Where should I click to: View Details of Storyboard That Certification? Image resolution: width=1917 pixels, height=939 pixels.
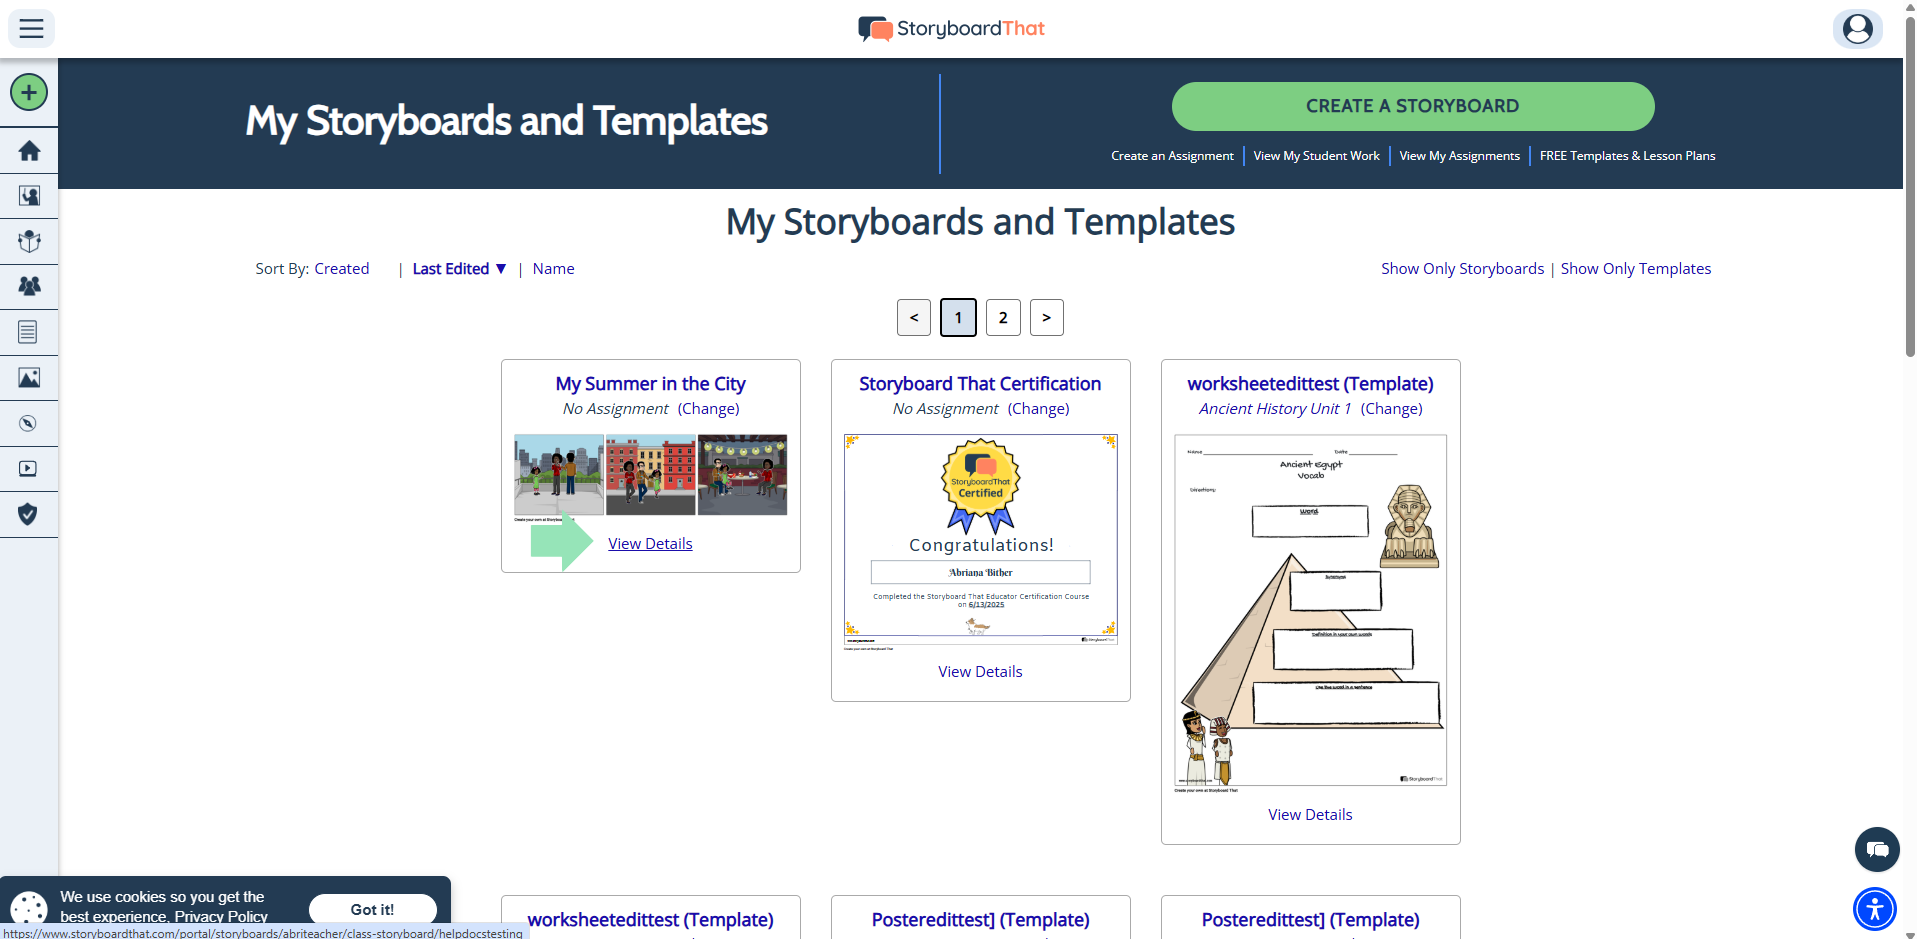coord(980,672)
